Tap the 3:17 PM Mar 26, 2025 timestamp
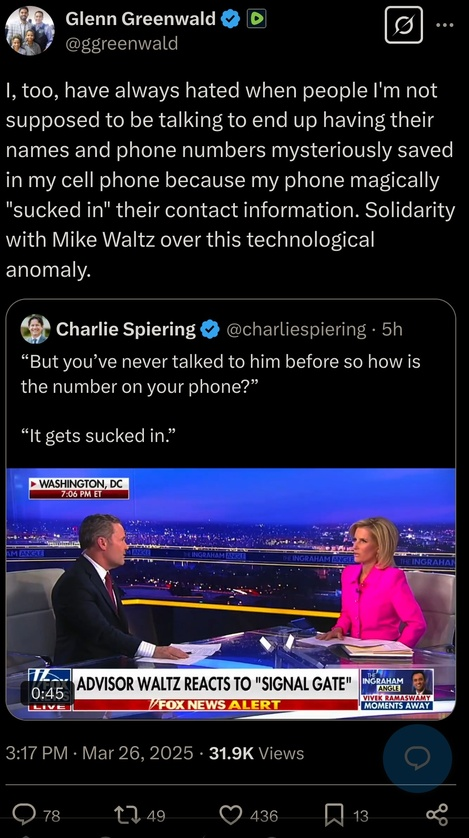The height and width of the screenshot is (838, 469). (x=99, y=754)
